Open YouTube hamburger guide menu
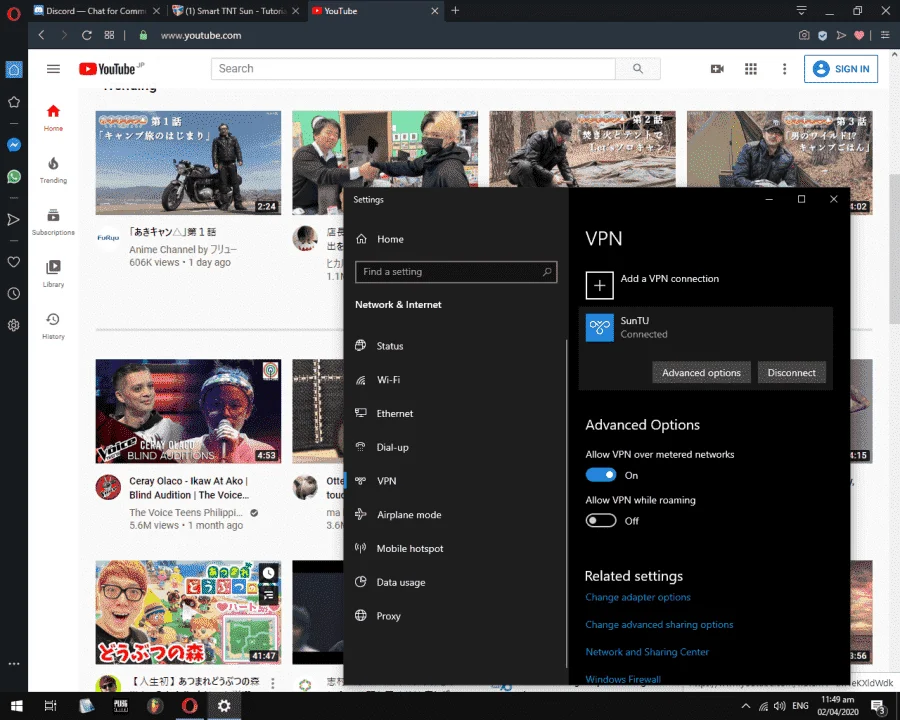 53,69
